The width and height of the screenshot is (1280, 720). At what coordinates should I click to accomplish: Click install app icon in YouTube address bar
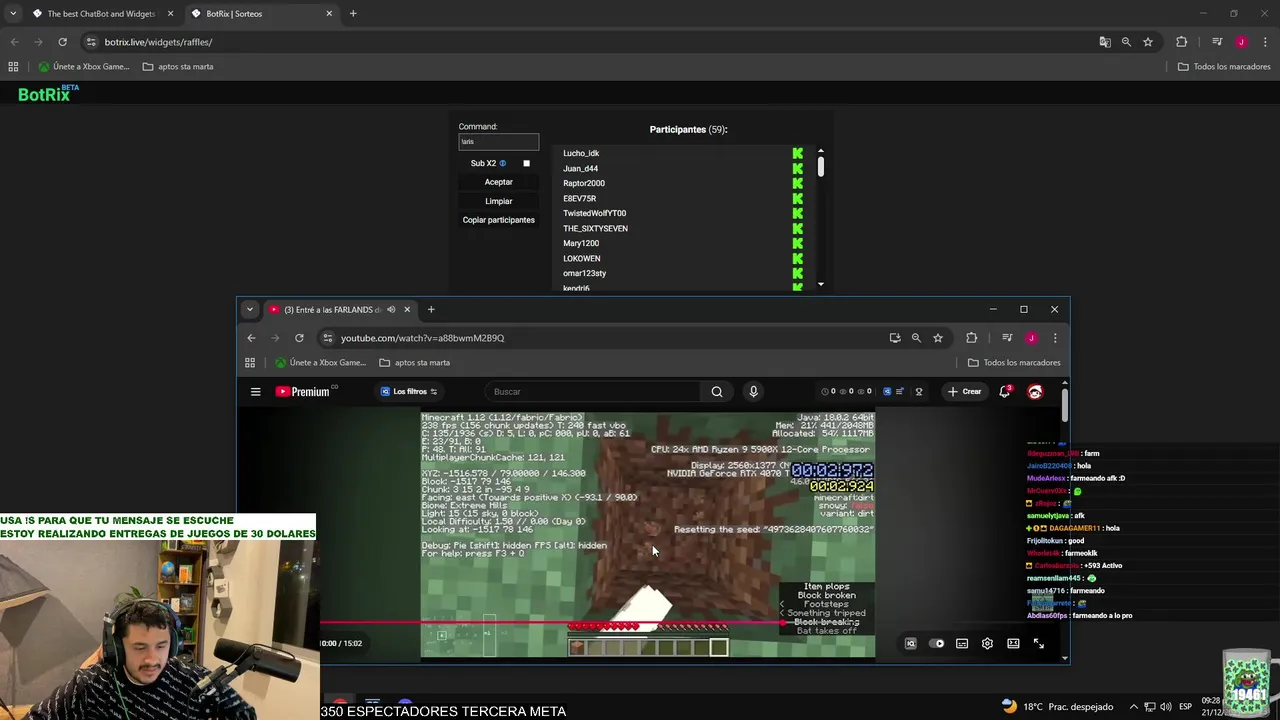click(894, 338)
